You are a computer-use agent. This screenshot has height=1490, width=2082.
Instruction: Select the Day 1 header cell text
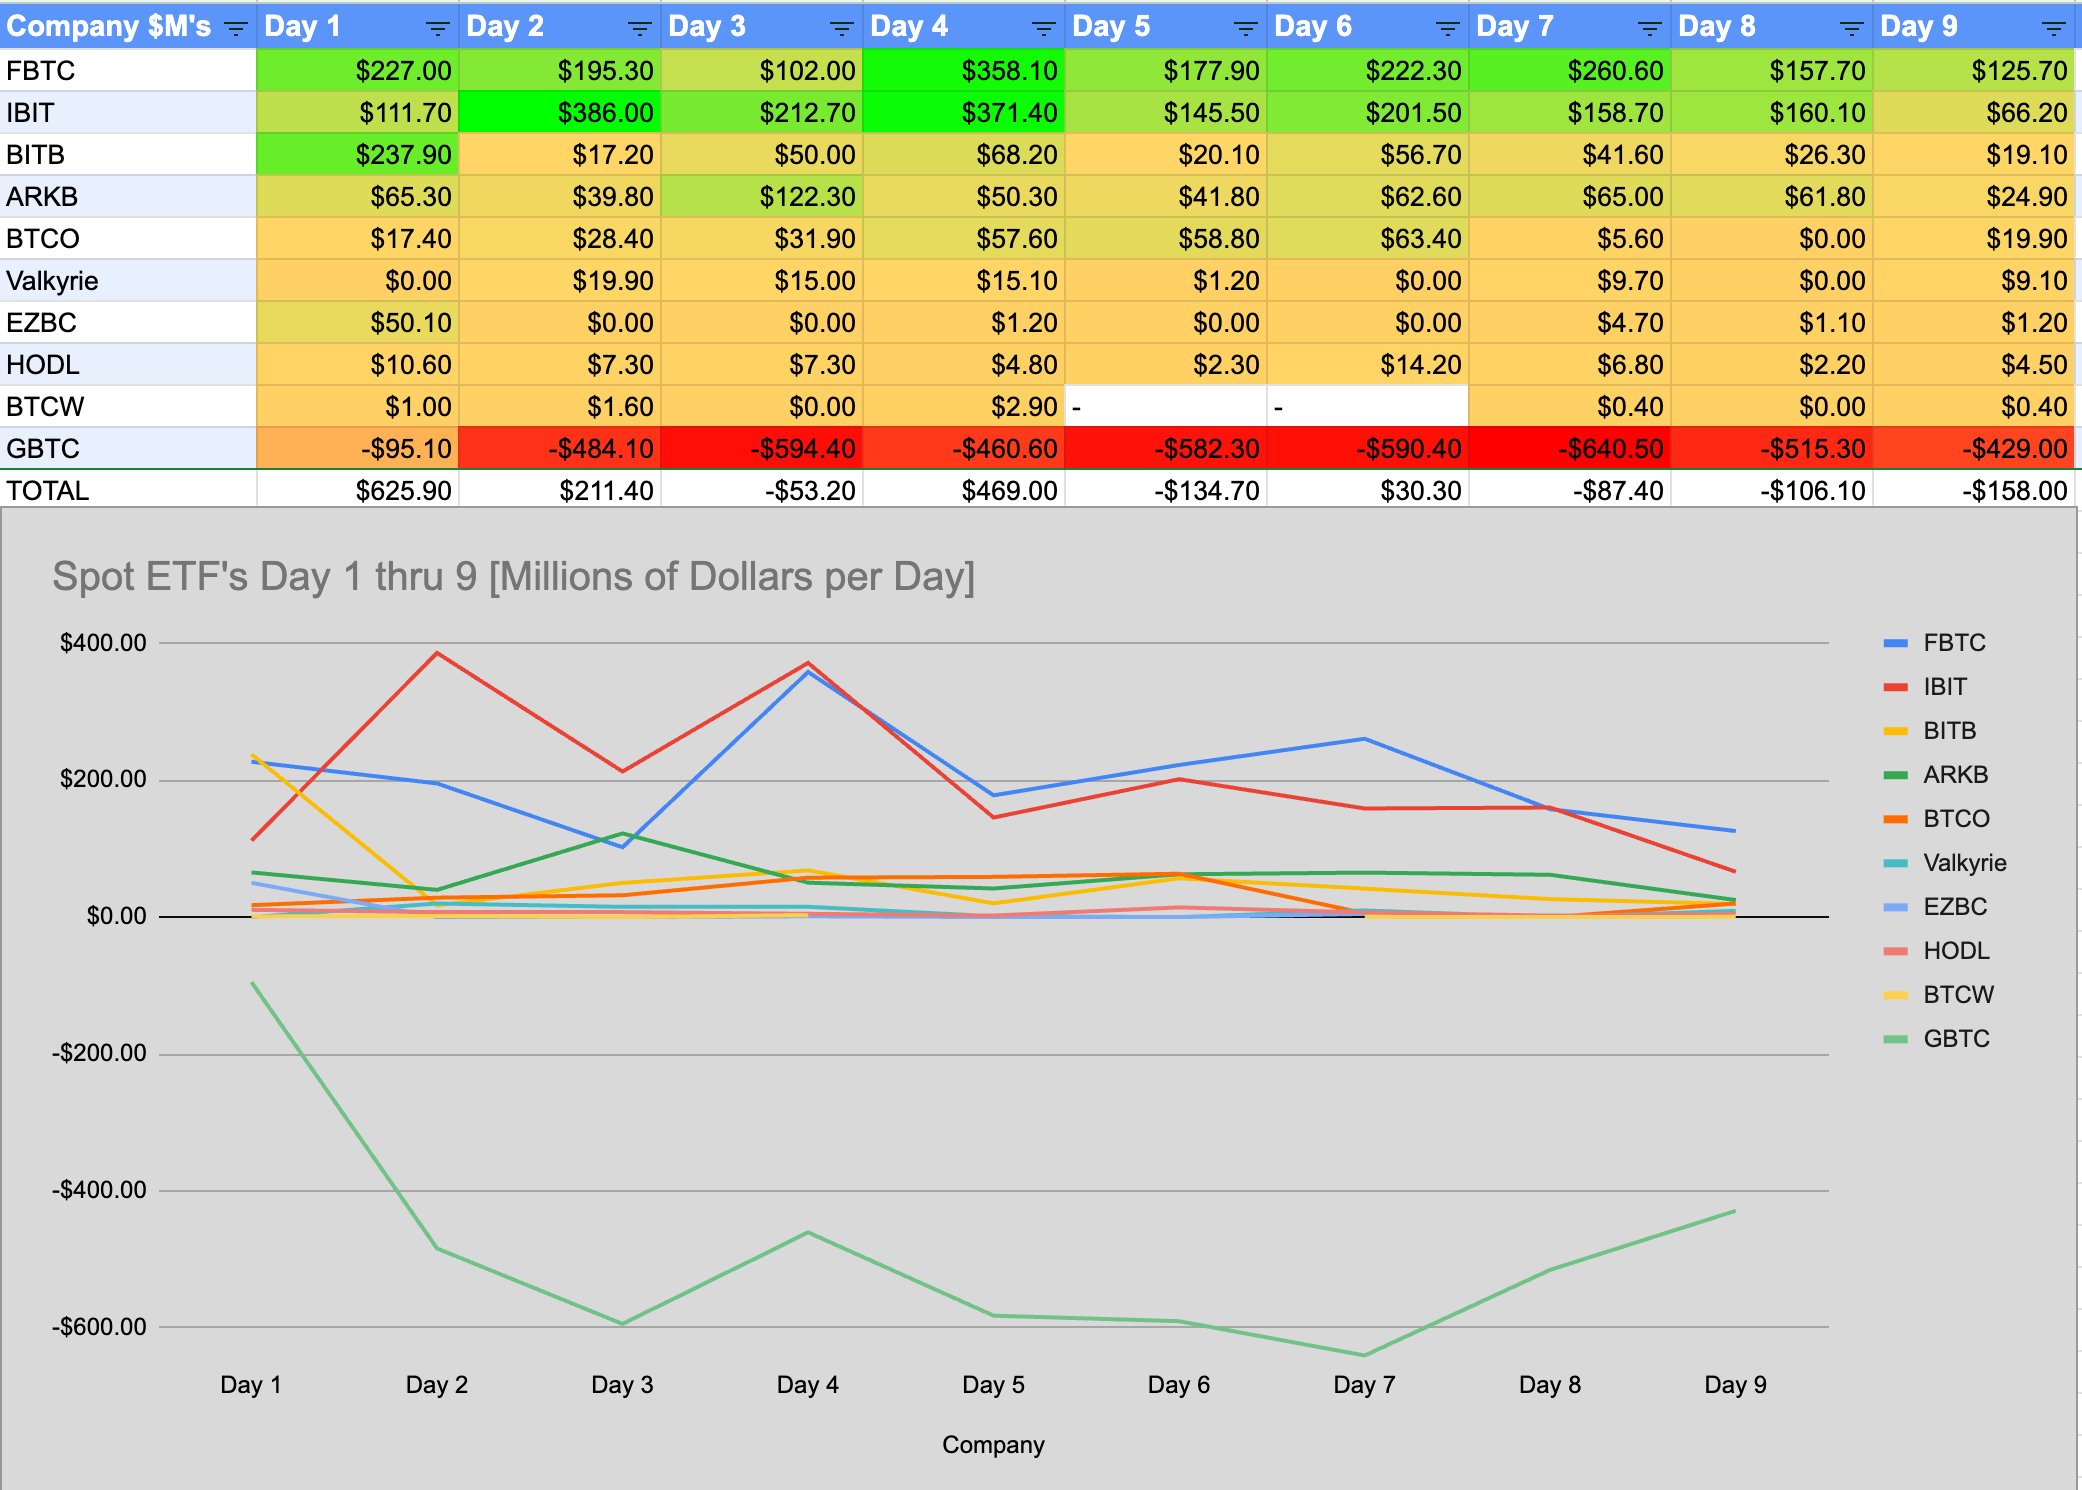[302, 27]
